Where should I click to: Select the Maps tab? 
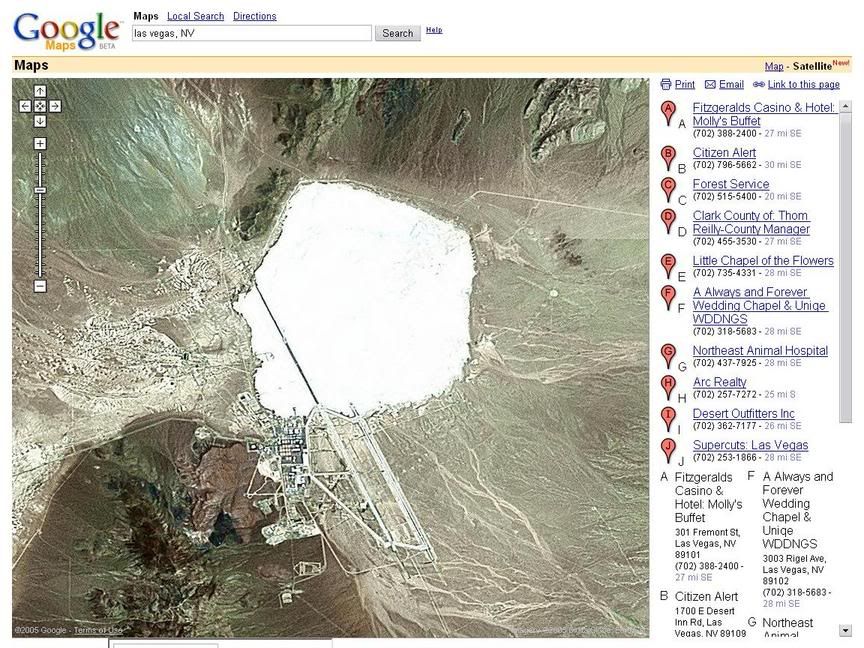(x=145, y=16)
